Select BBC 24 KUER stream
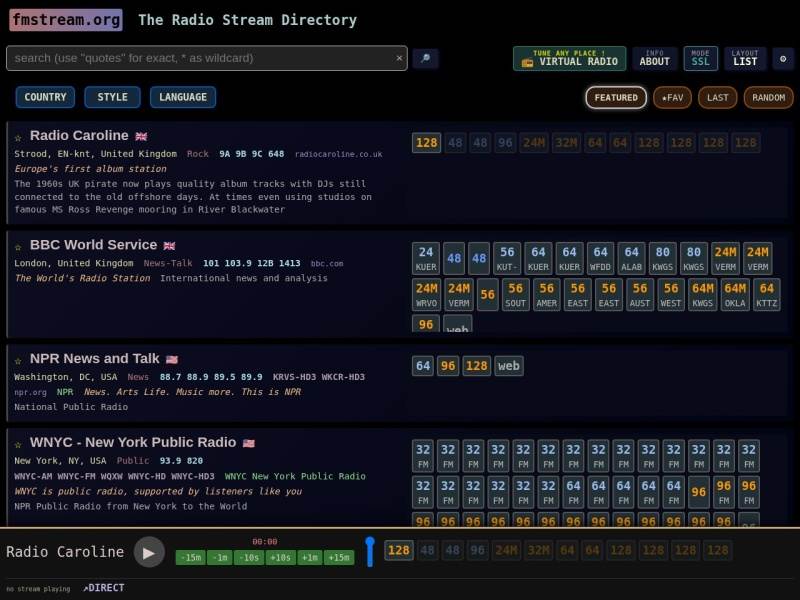The image size is (800, 600). point(426,258)
